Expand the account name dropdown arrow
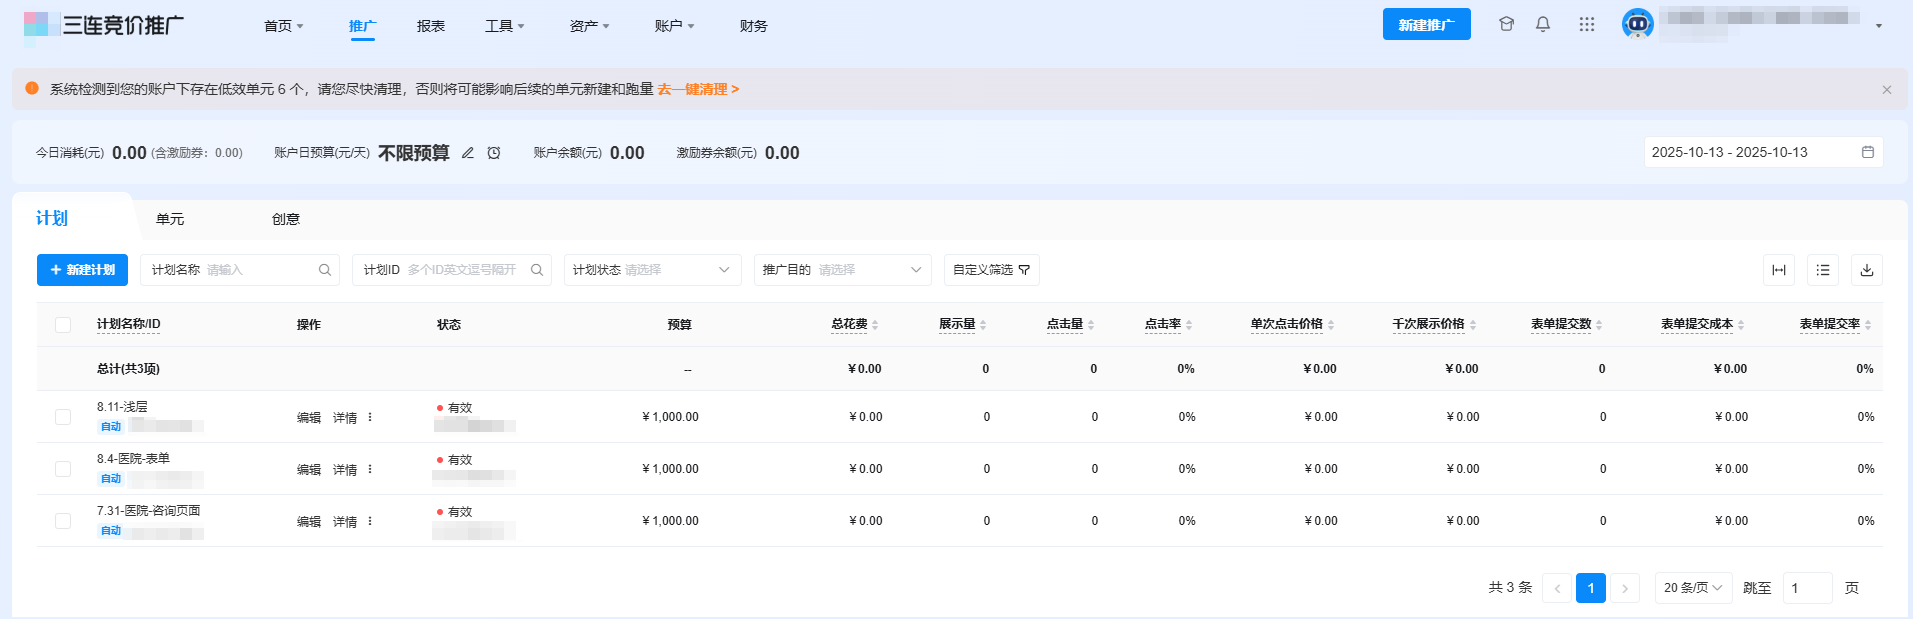The image size is (1913, 619). coord(1879,26)
